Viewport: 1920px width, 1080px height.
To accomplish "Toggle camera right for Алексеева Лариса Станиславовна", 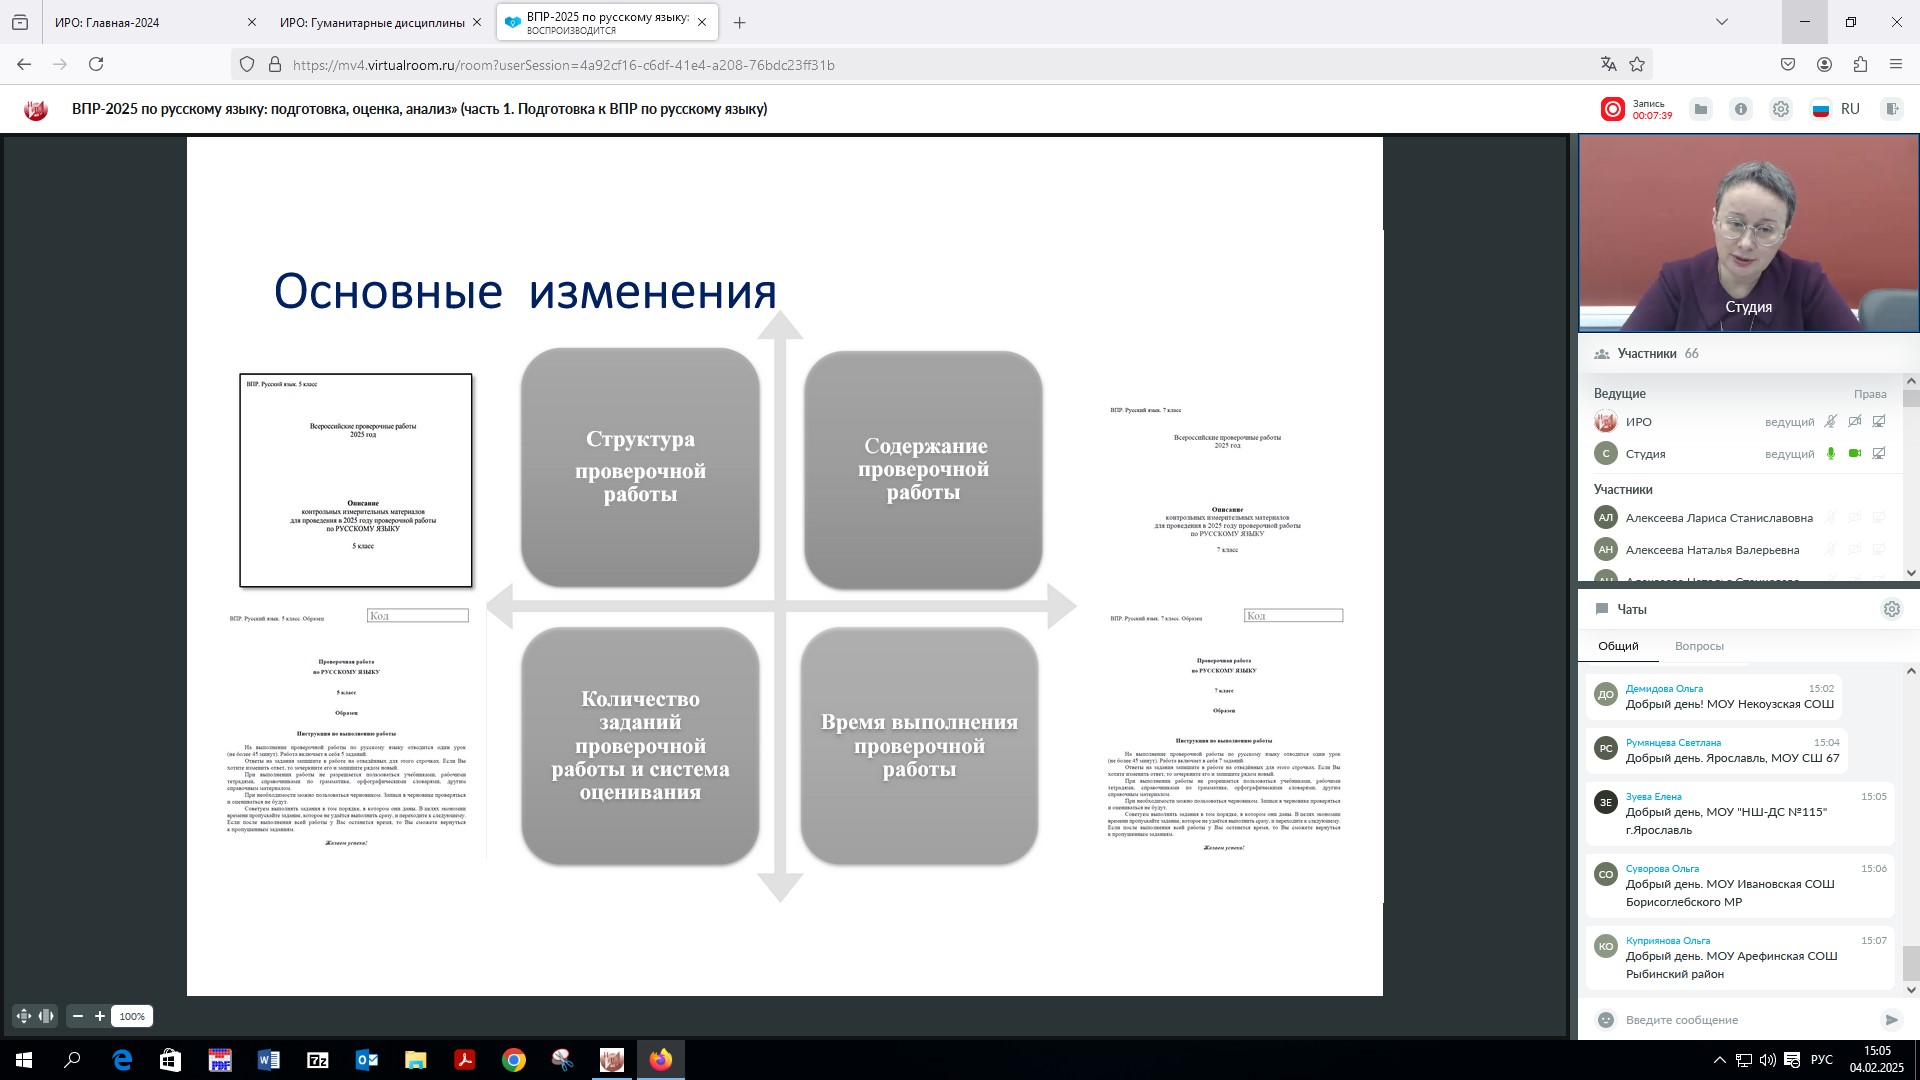I will click(1855, 518).
